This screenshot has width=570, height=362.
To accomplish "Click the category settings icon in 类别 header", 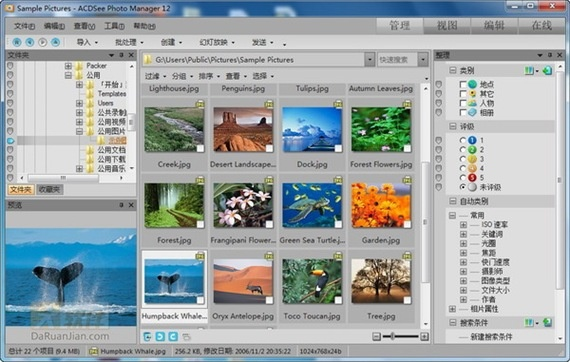I will pos(529,70).
